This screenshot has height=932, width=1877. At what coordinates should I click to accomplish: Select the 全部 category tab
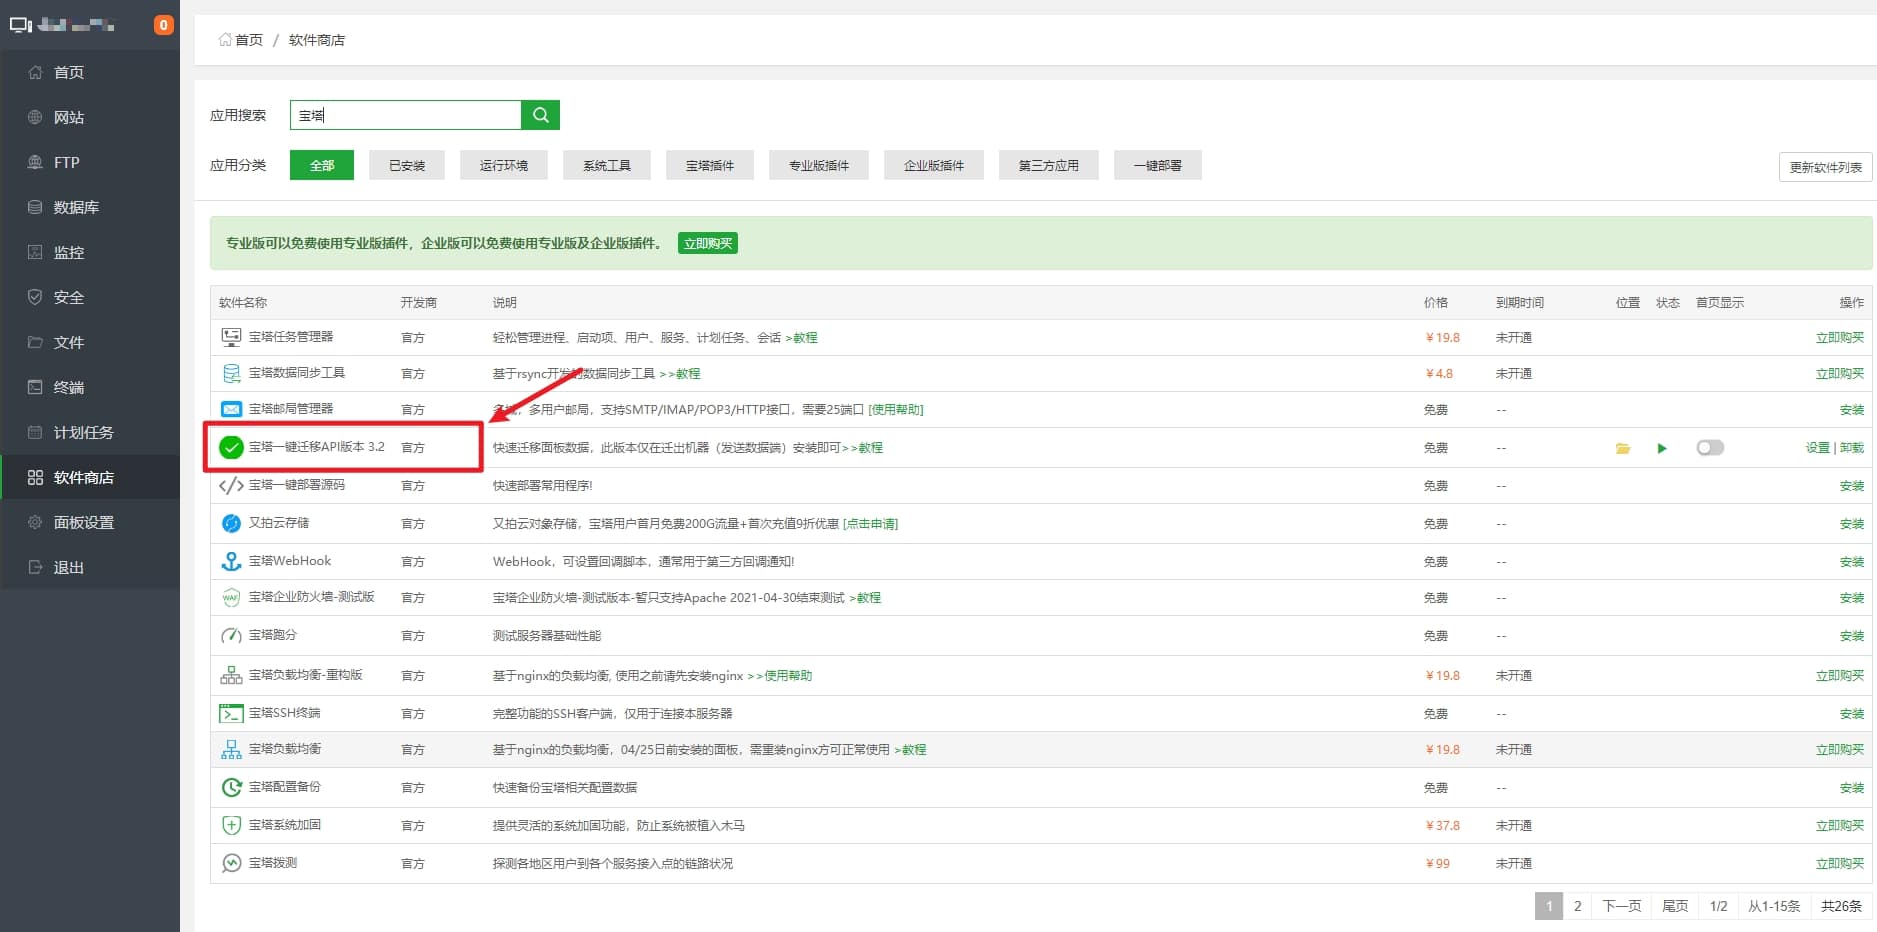point(322,165)
